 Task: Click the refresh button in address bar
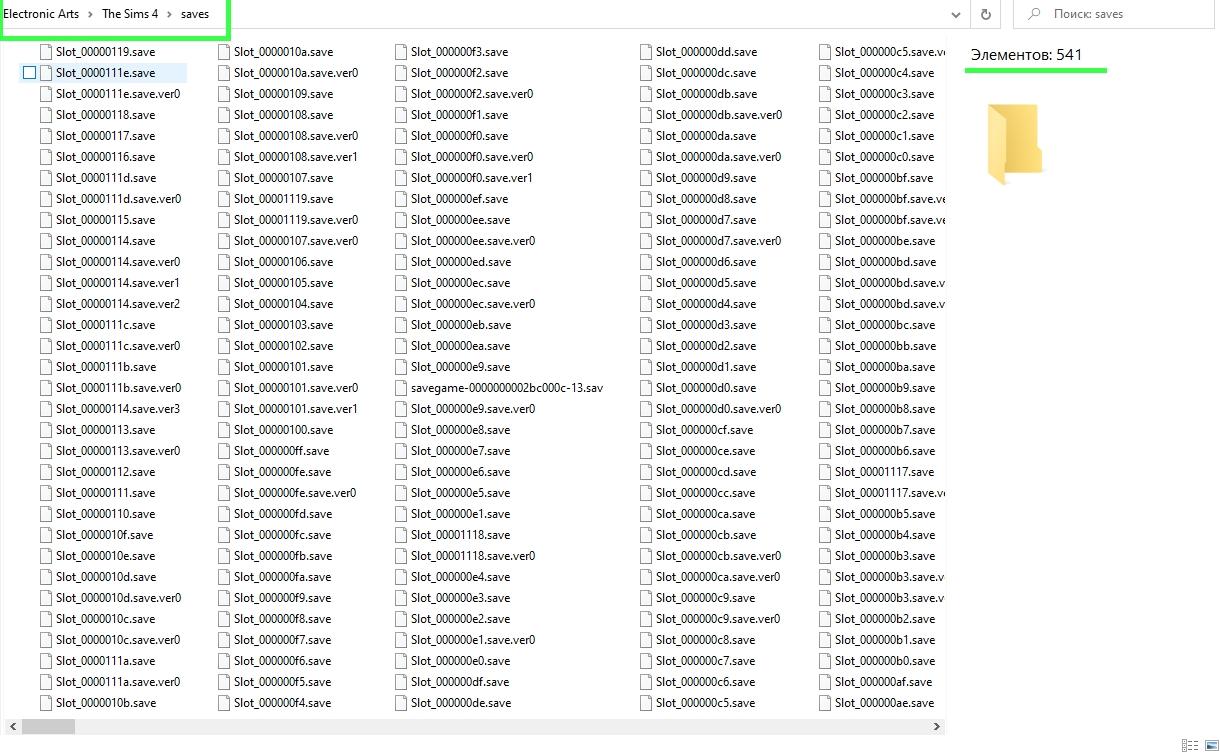(986, 14)
